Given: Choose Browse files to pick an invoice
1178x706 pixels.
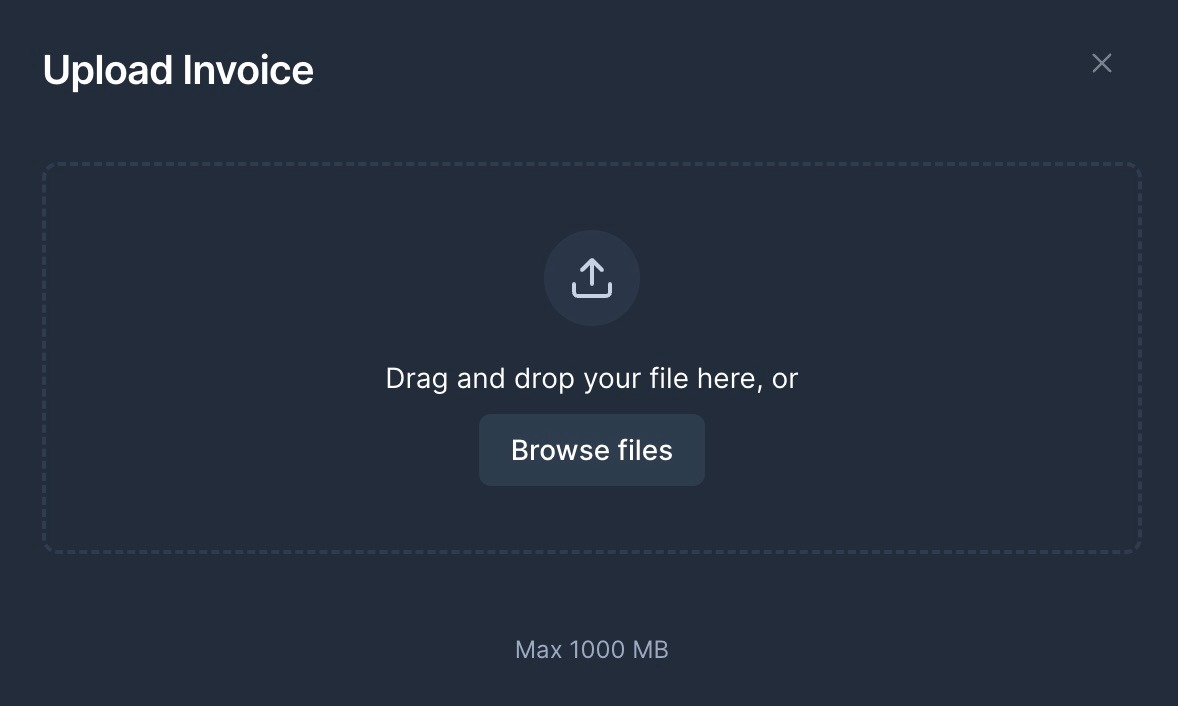Looking at the screenshot, I should [x=591, y=450].
